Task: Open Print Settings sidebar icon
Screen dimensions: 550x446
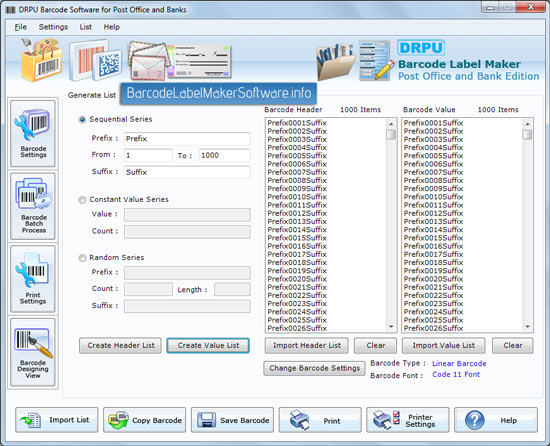Action: click(33, 278)
